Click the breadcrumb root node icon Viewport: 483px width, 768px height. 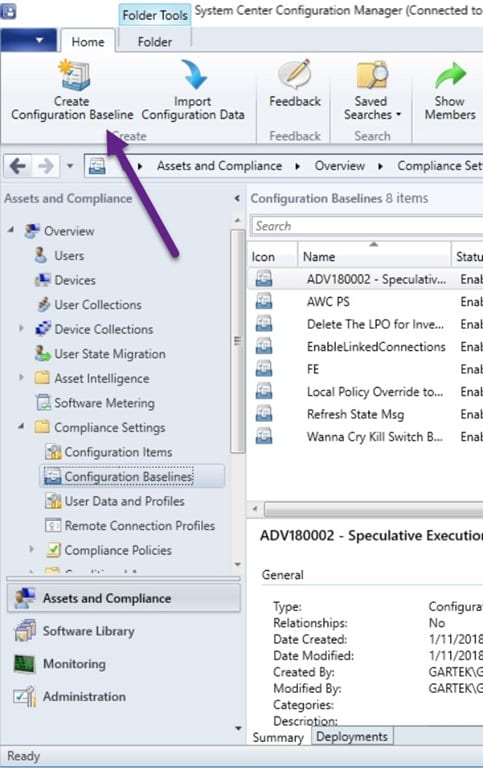coord(97,166)
